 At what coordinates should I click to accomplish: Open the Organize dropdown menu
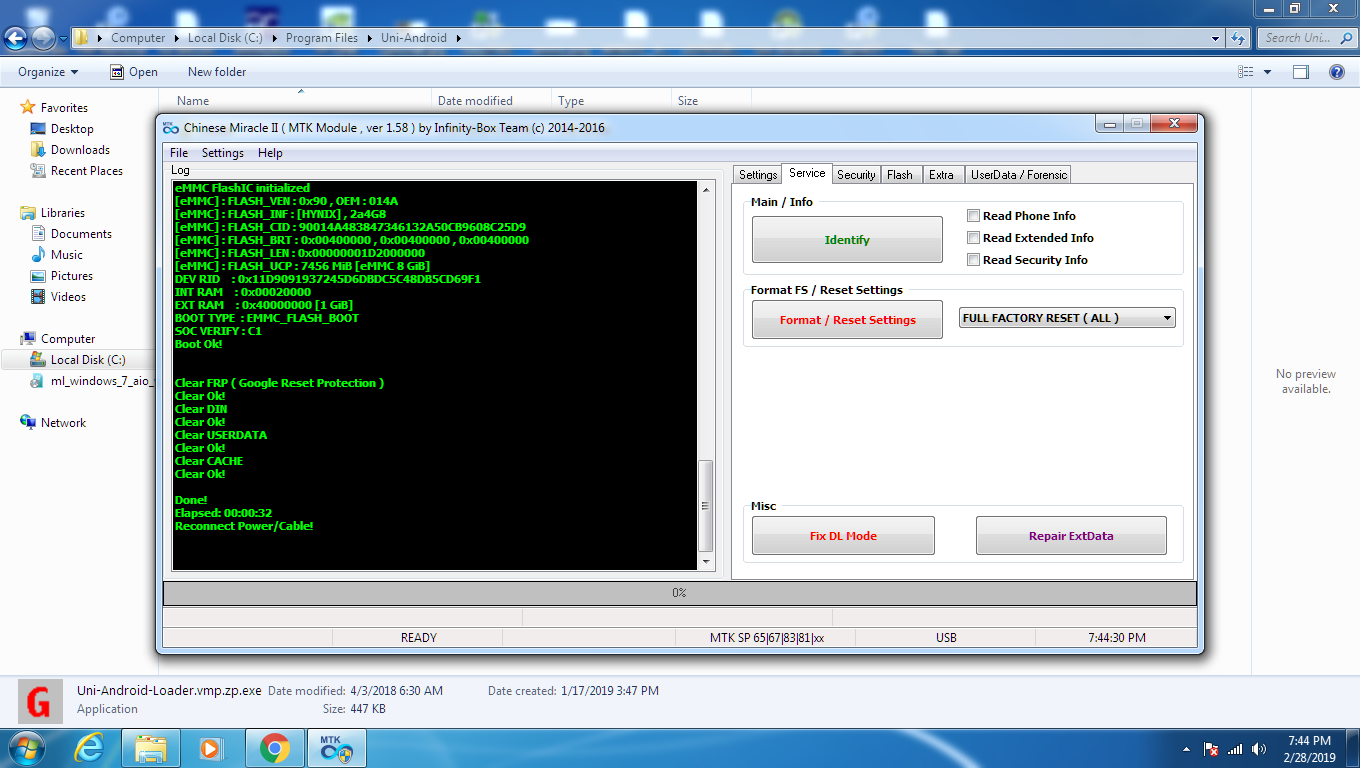[x=48, y=72]
